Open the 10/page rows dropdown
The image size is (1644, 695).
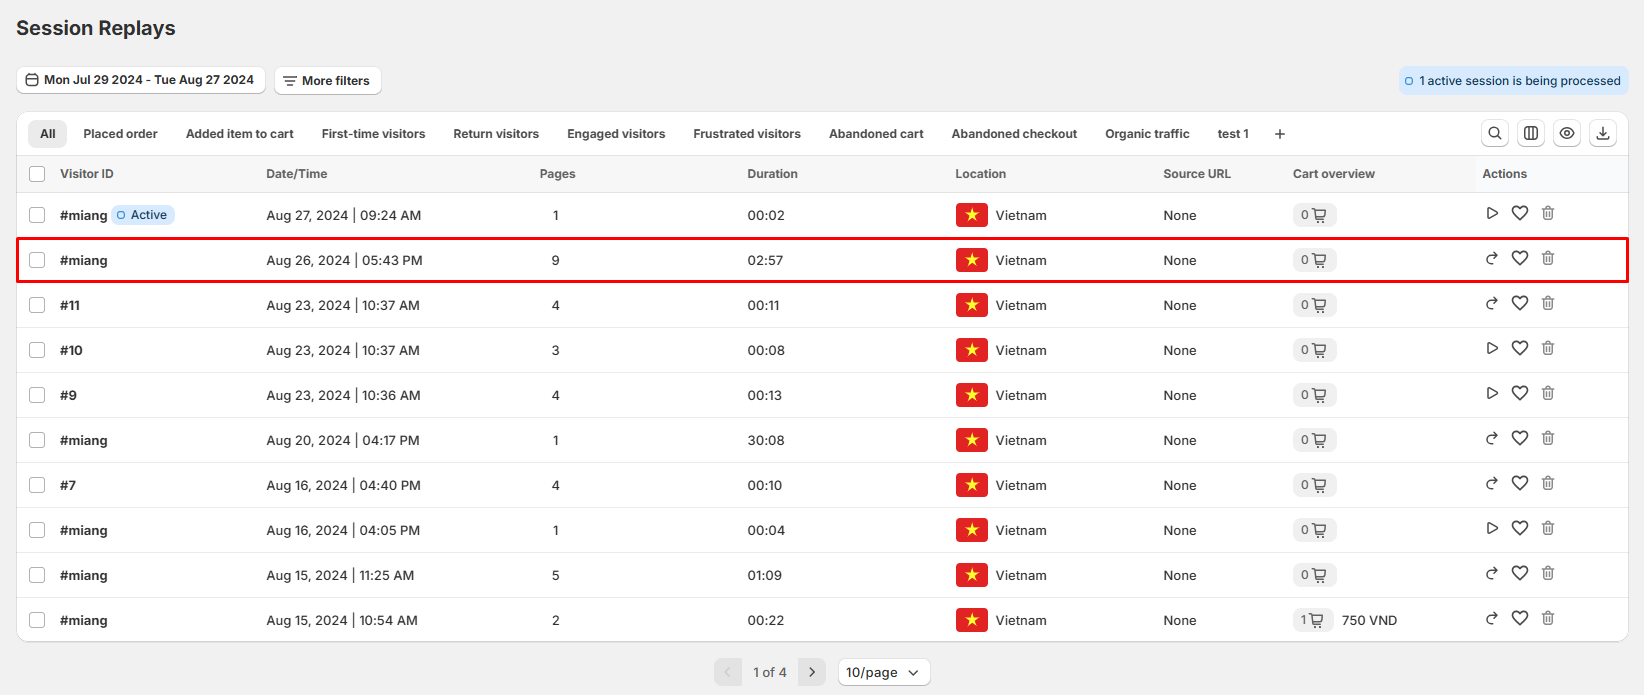pos(882,672)
